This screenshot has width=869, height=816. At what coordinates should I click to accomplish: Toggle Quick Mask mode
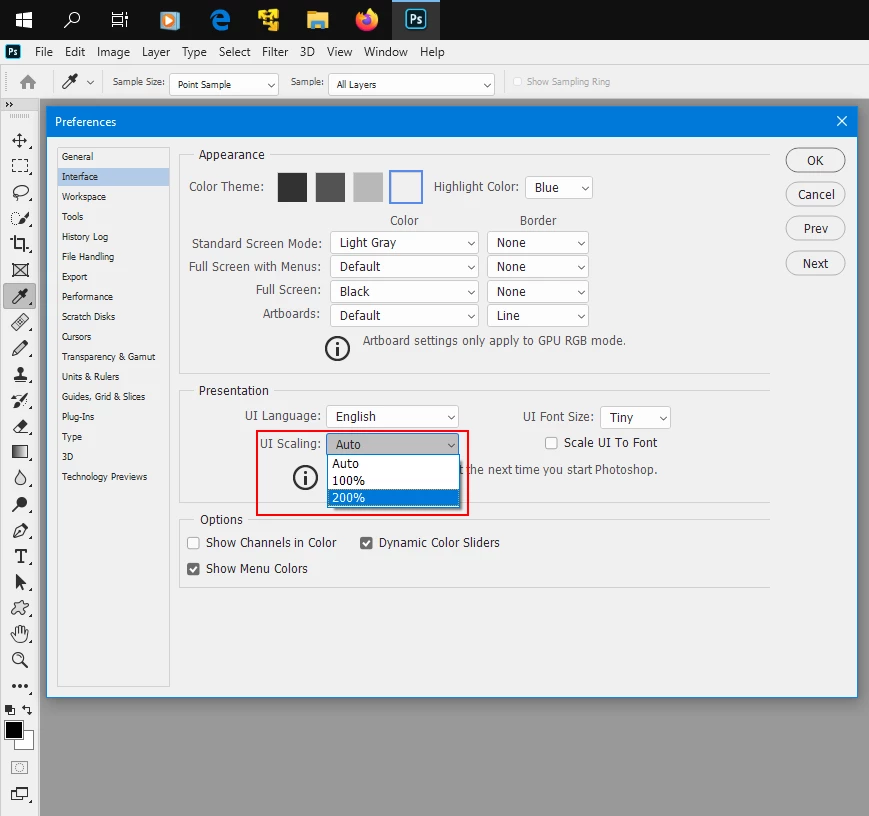click(x=19, y=768)
